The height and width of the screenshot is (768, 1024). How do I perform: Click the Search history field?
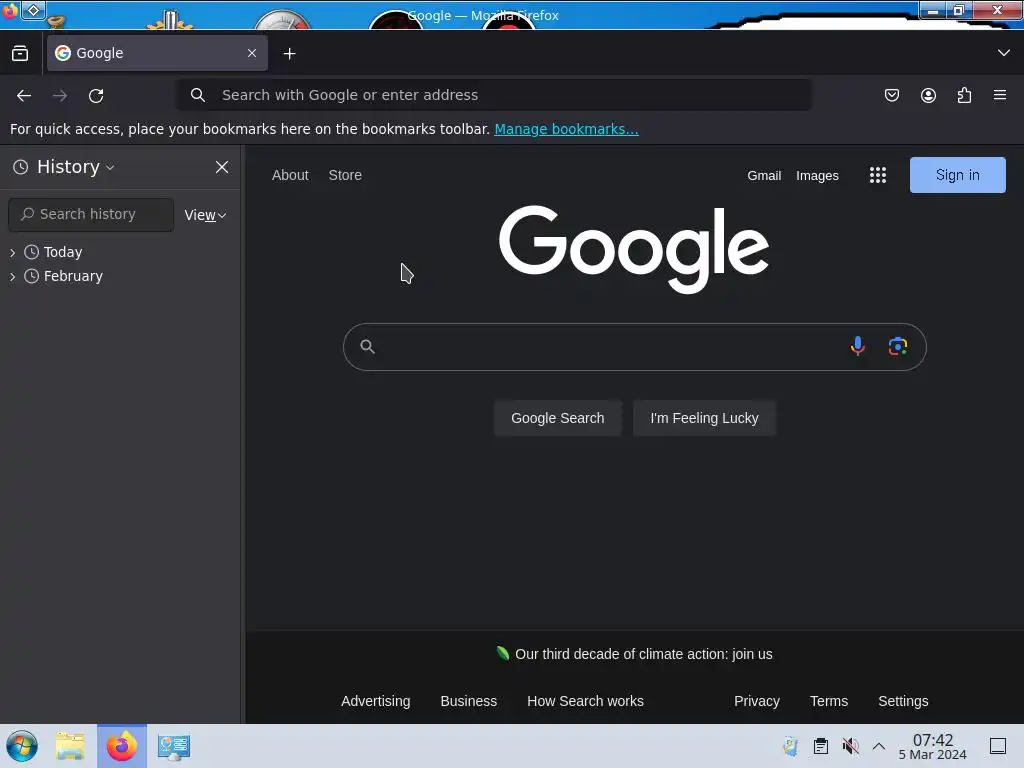91,215
